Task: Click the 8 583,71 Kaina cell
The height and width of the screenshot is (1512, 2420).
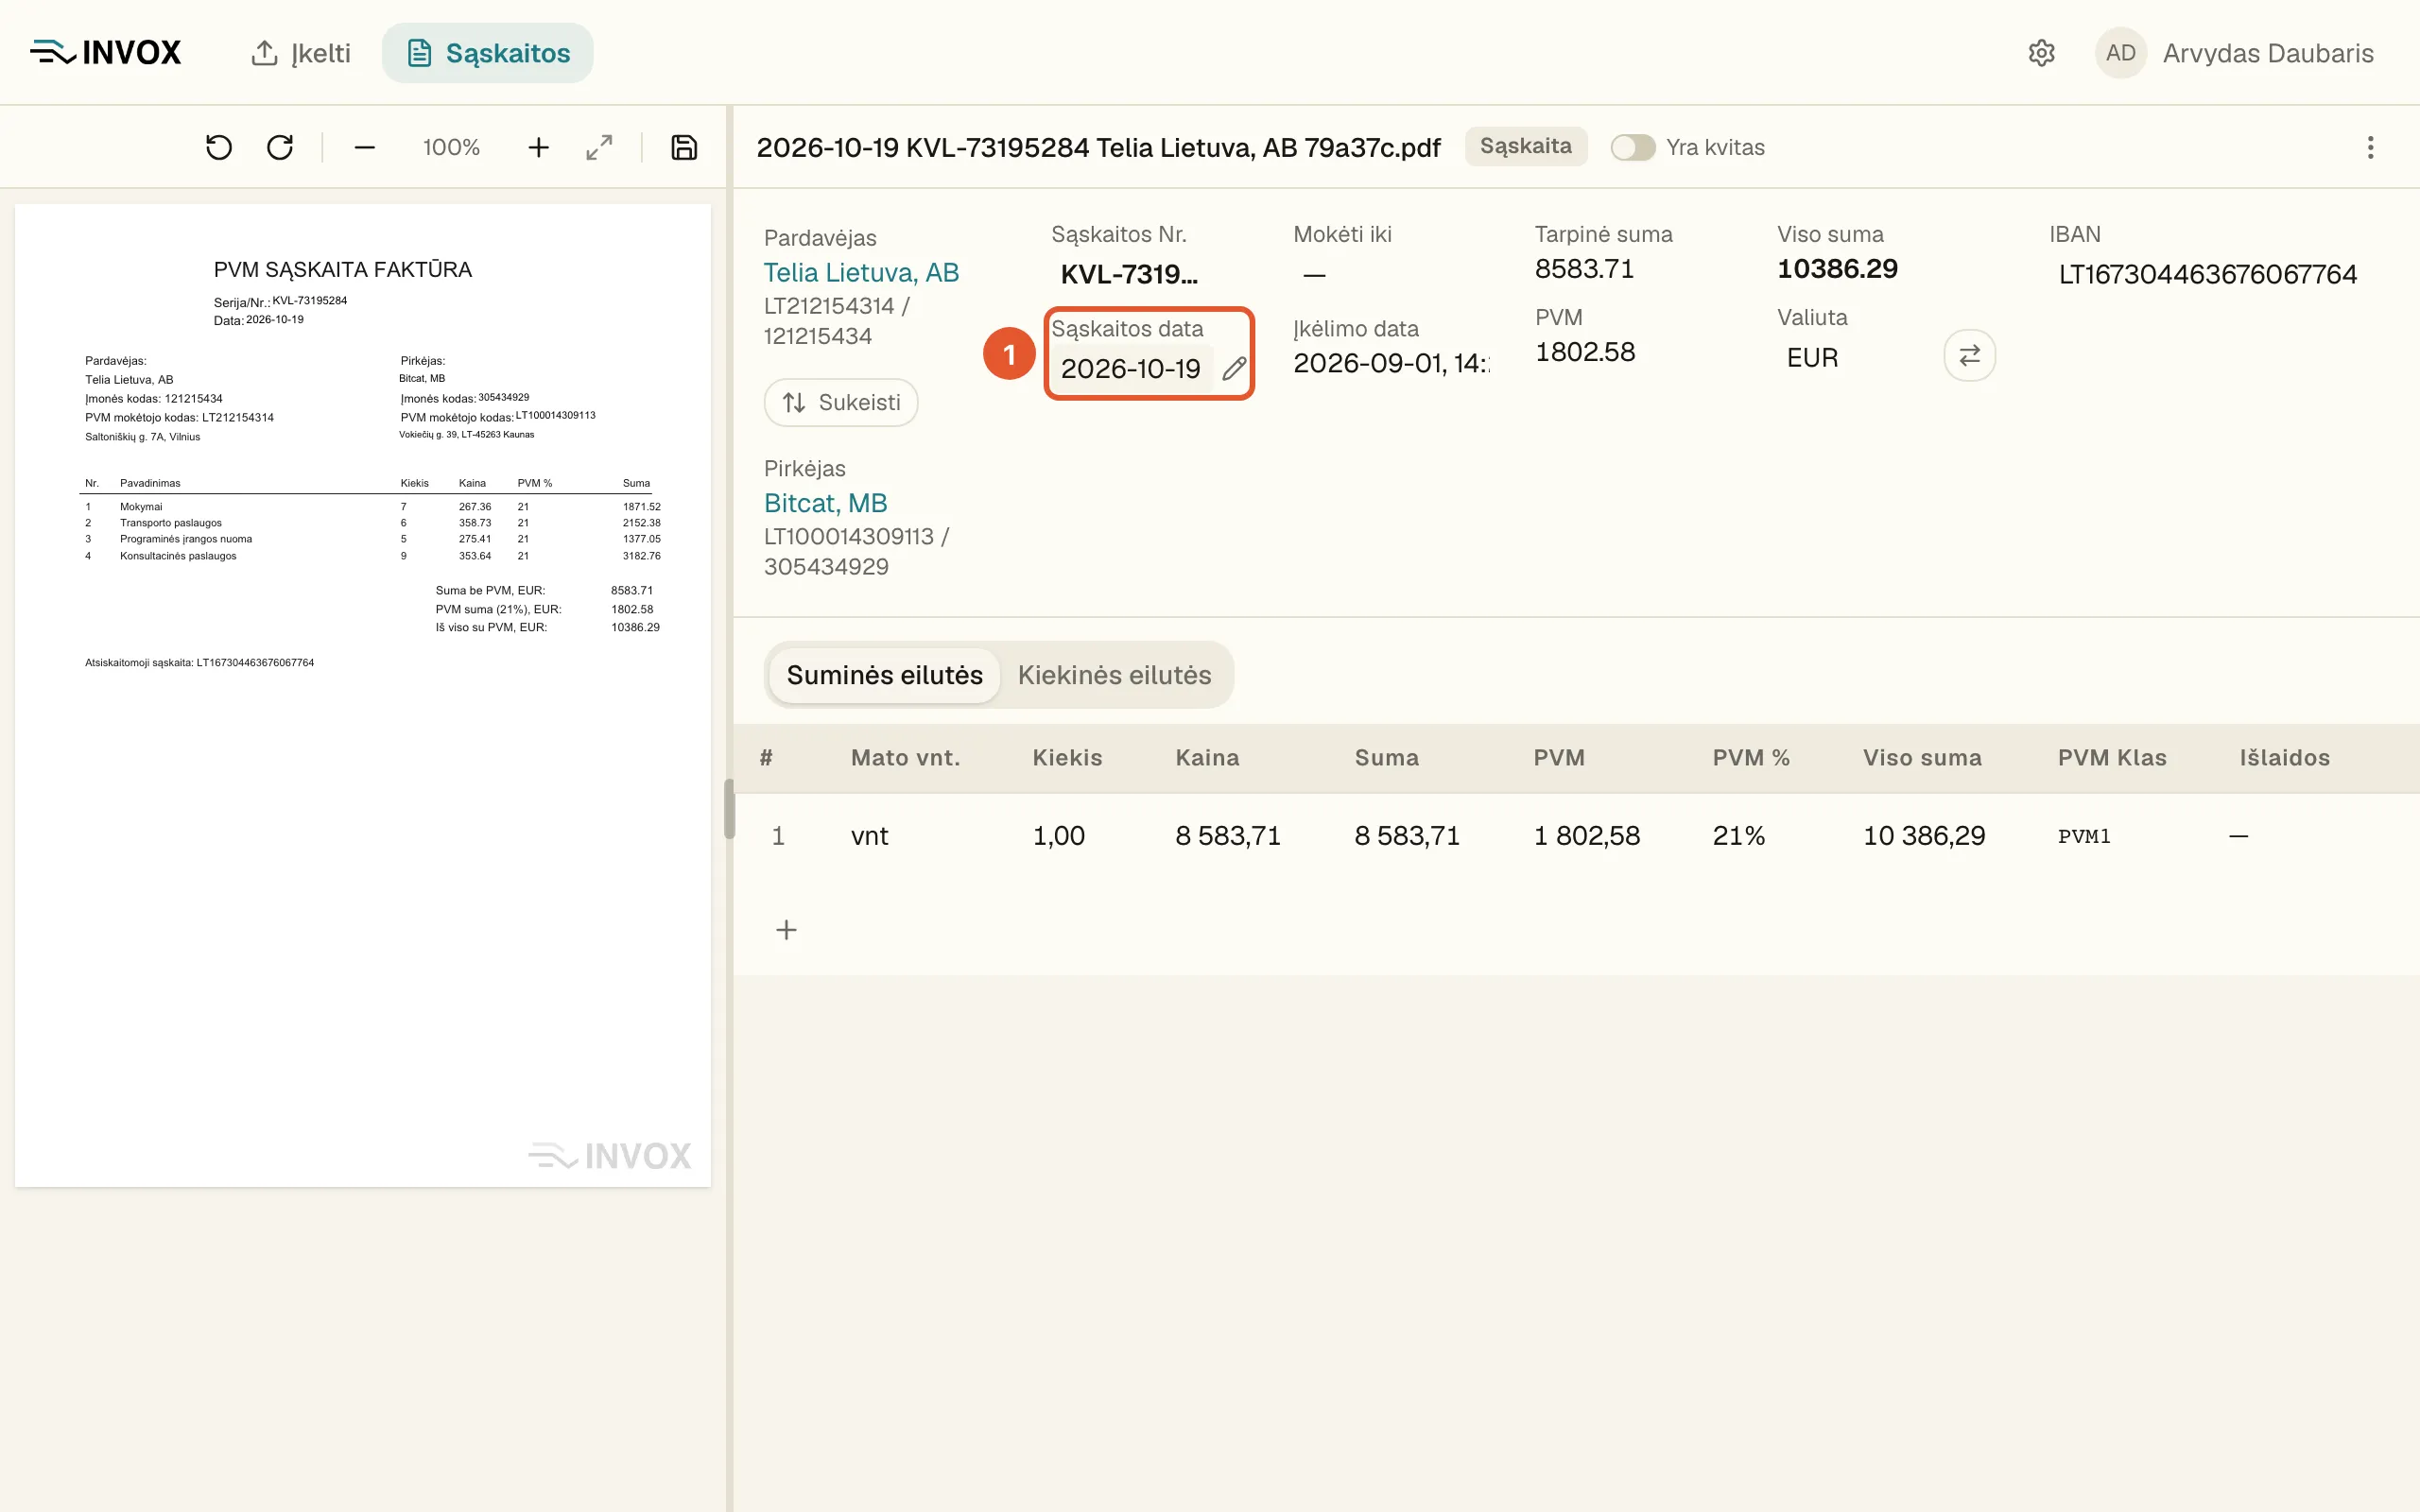Action: (1228, 836)
